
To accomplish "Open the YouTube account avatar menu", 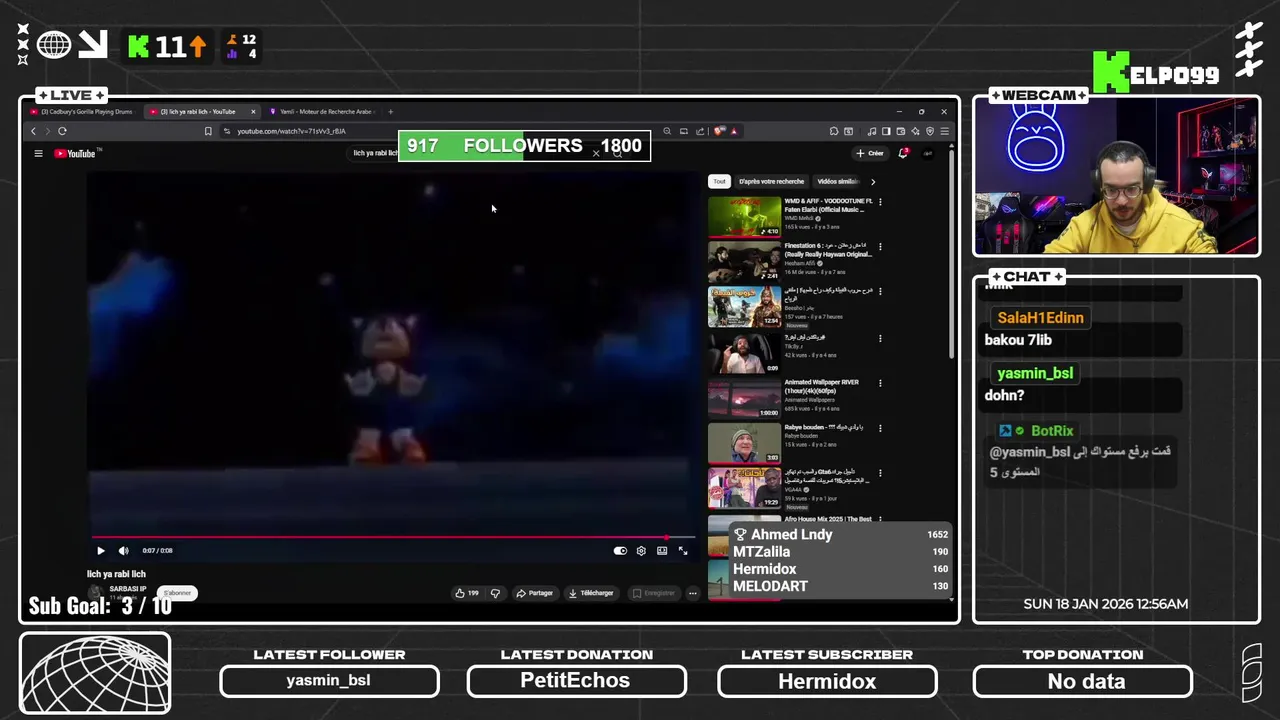I will pyautogui.click(x=927, y=153).
